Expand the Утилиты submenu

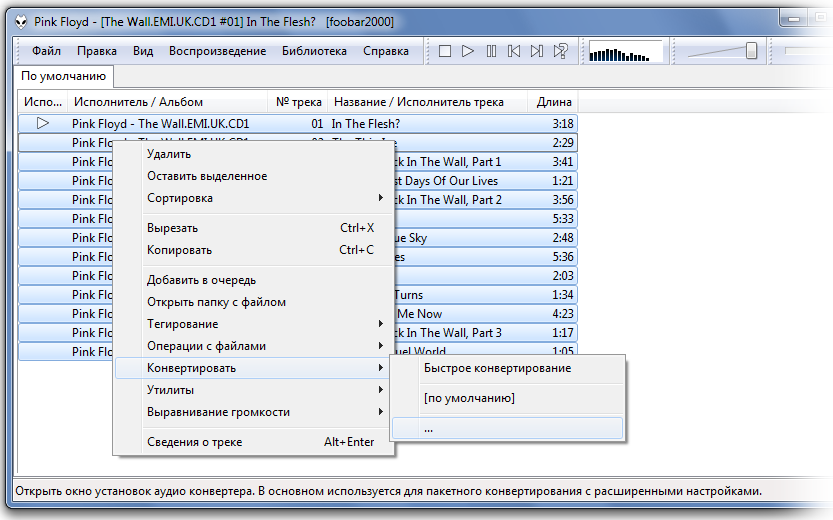(x=254, y=390)
